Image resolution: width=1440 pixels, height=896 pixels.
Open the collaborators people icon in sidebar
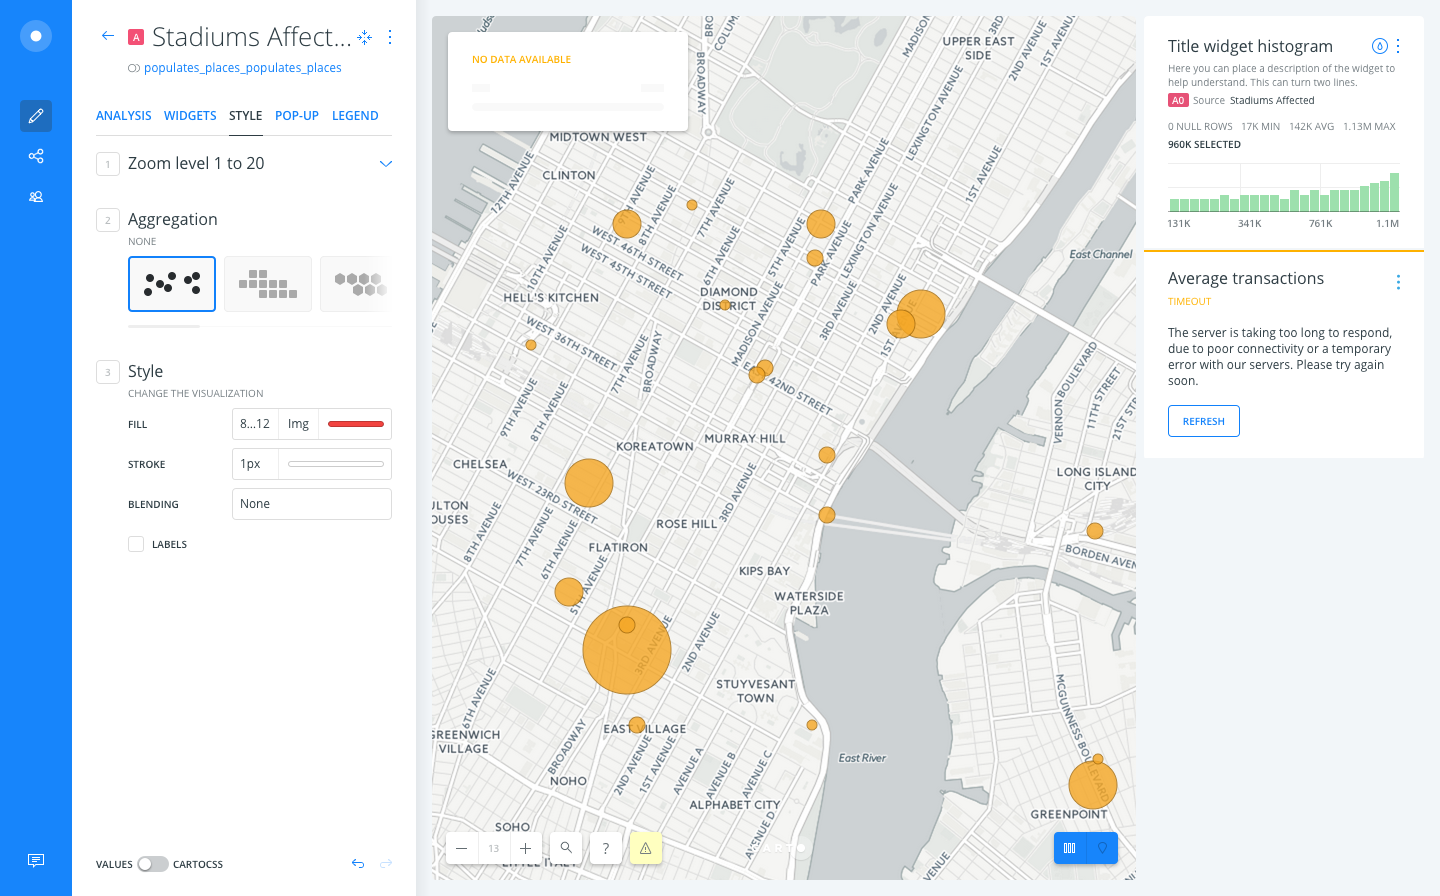[x=36, y=197]
